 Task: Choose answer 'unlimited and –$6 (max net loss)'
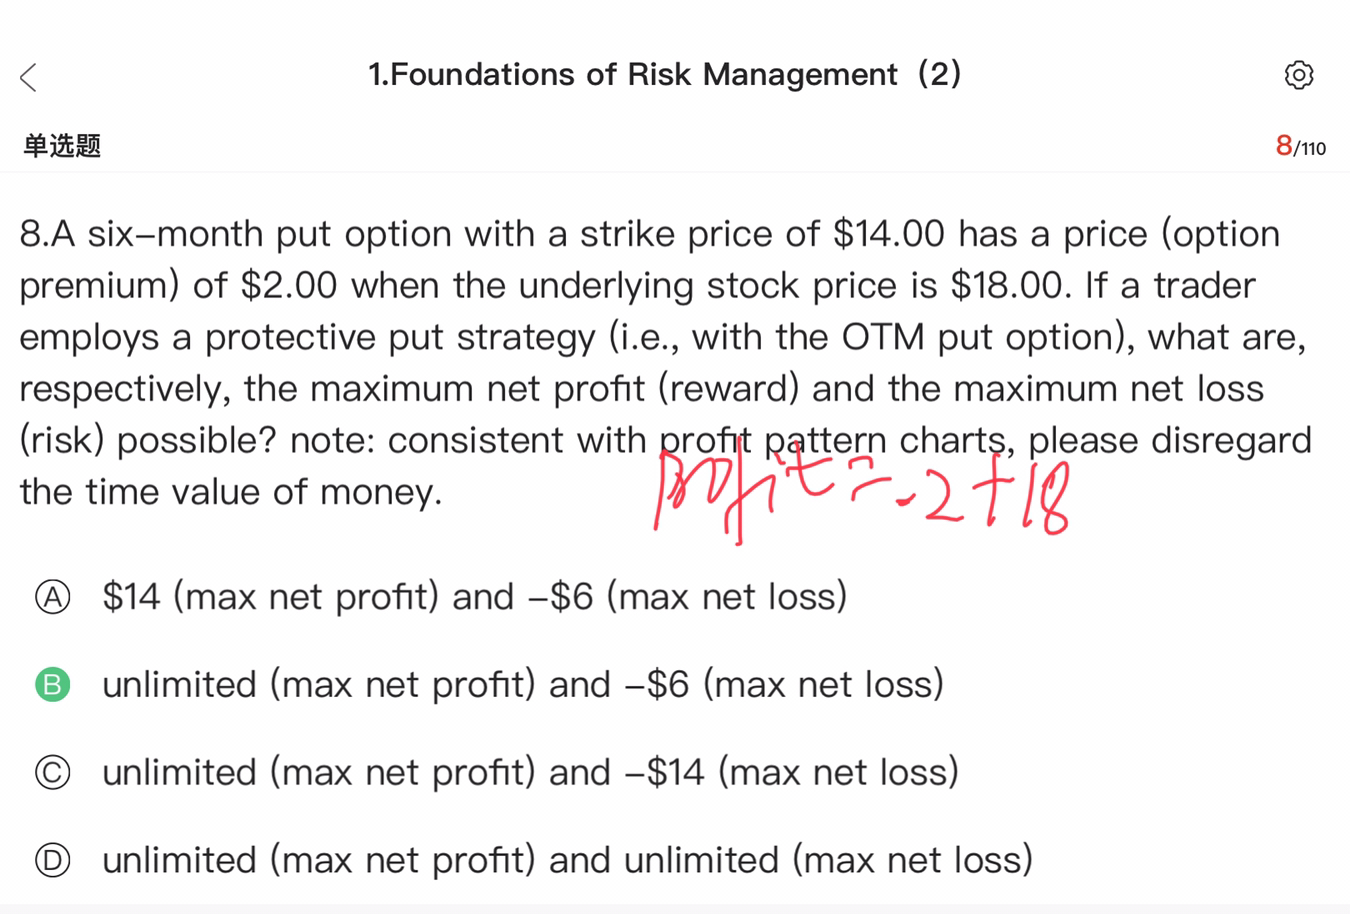click(522, 685)
